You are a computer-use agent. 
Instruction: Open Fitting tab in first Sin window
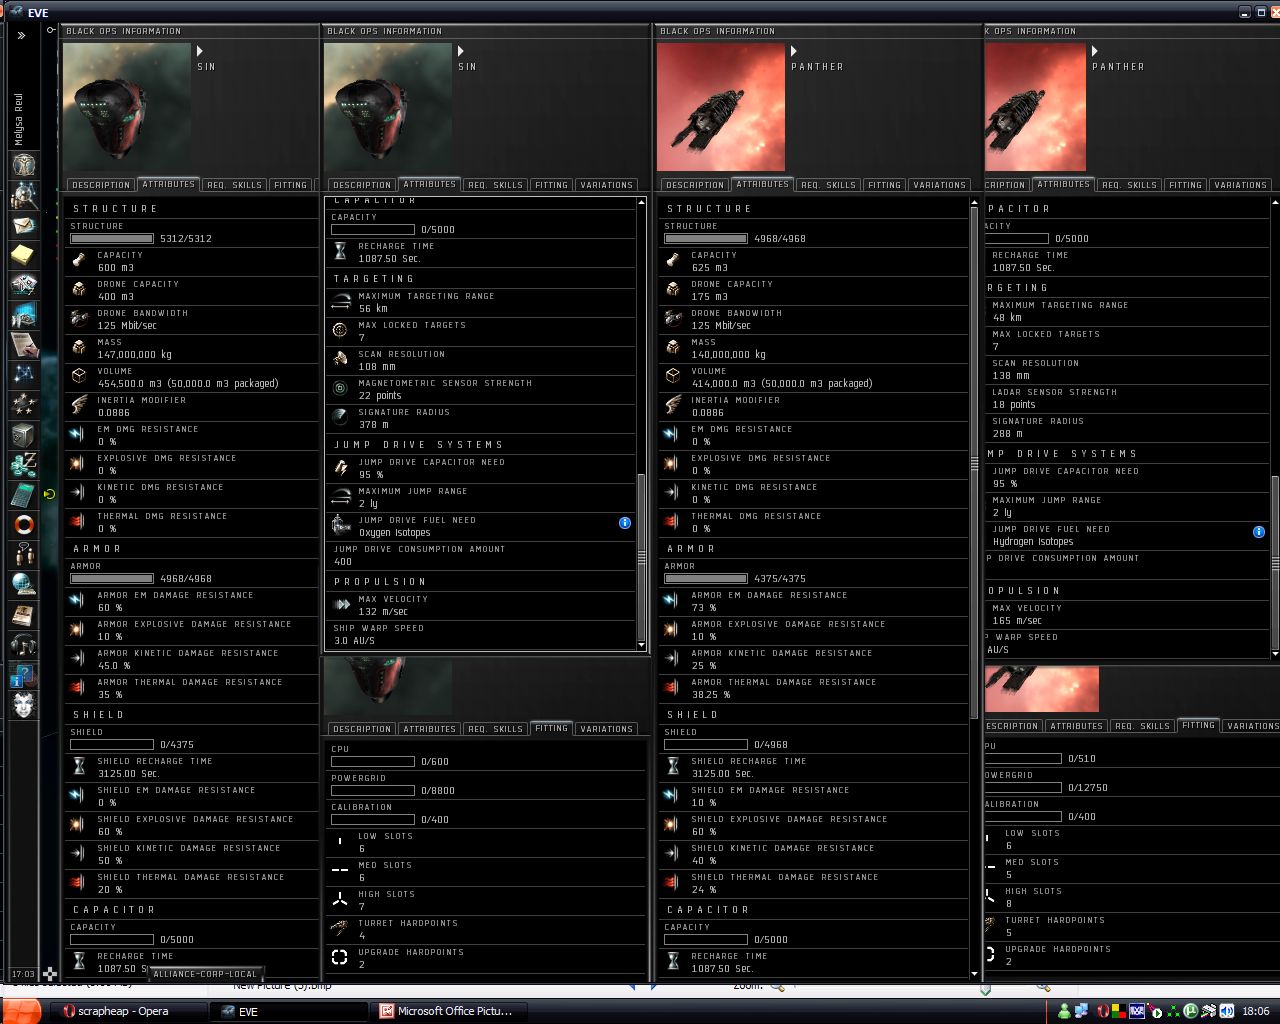click(290, 185)
